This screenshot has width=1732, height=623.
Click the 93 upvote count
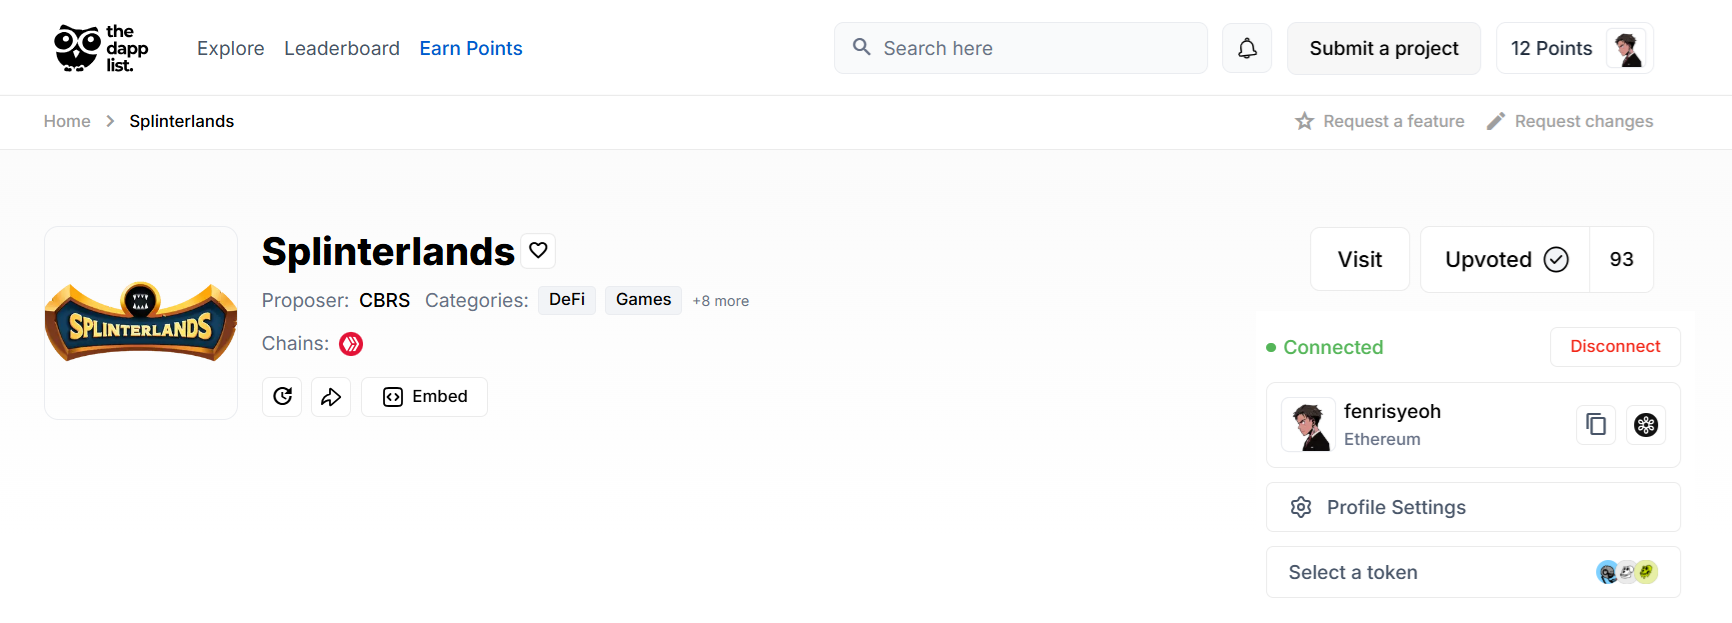[x=1622, y=260]
